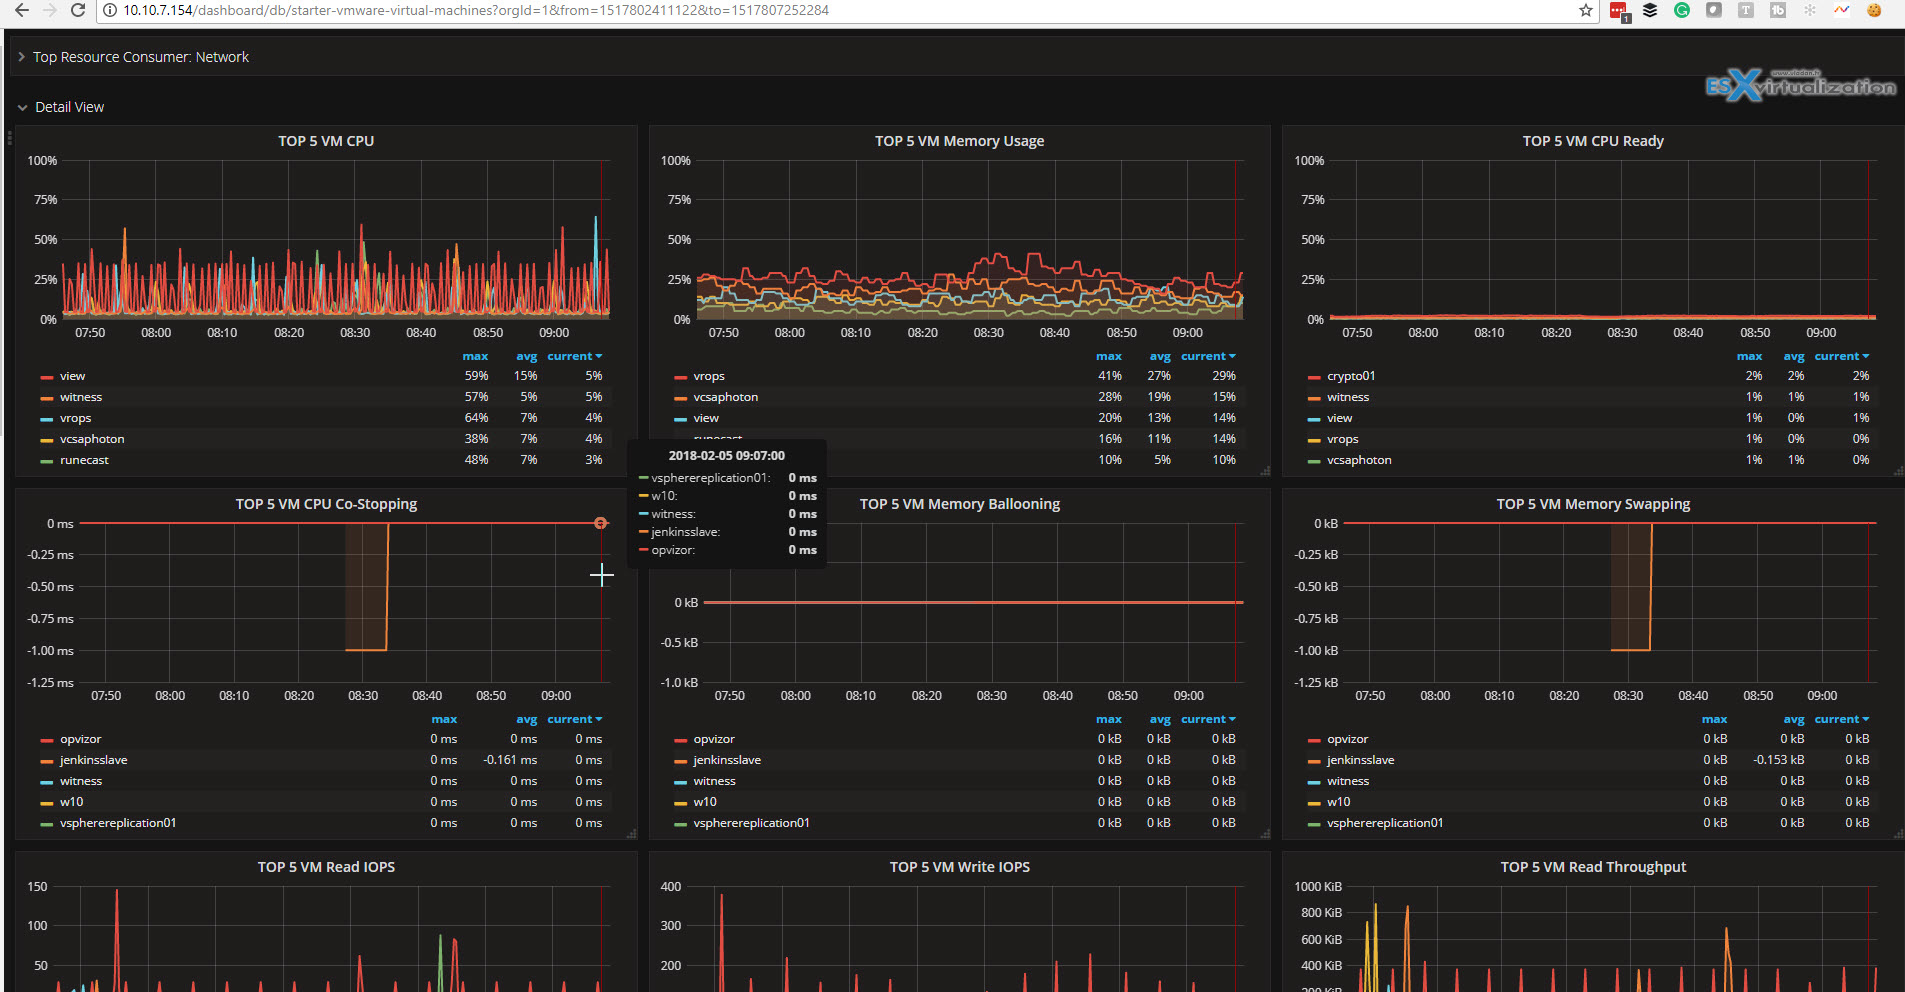Toggle the 'vcsaphoton' series in Memory Usage legend
The image size is (1905, 992).
[725, 397]
